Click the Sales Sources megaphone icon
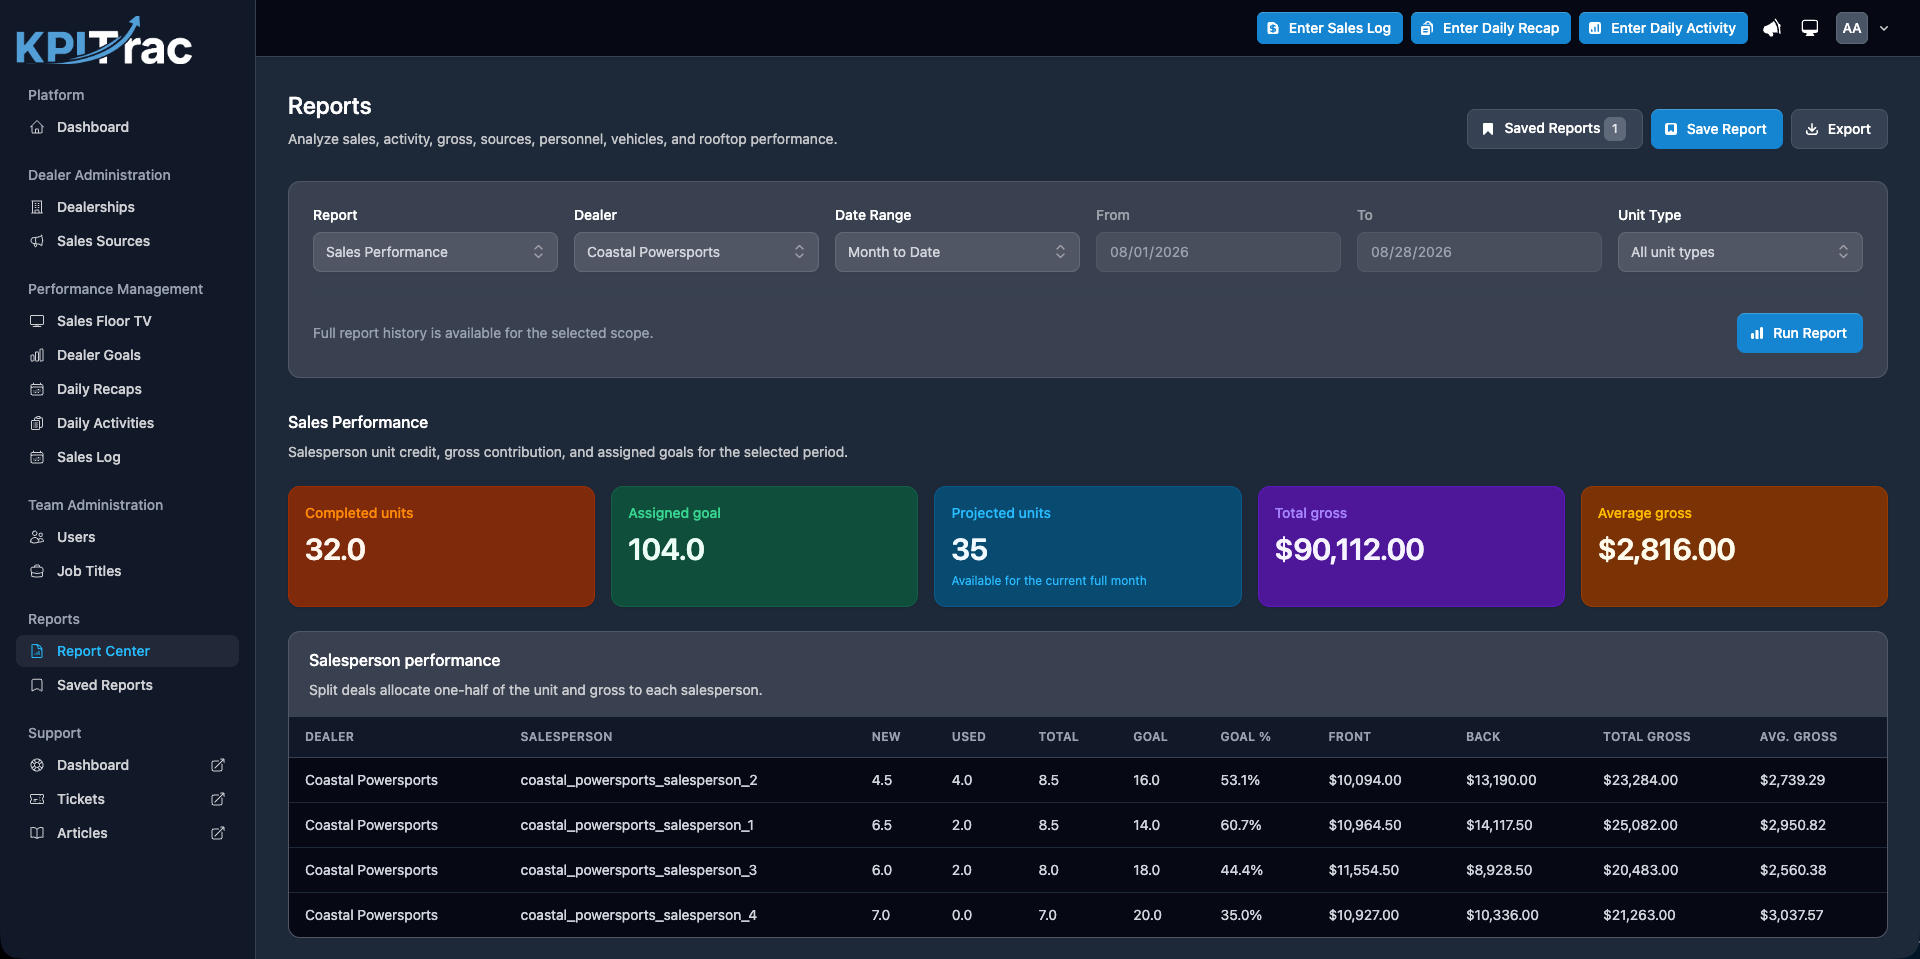The width and height of the screenshot is (1920, 959). click(x=37, y=241)
